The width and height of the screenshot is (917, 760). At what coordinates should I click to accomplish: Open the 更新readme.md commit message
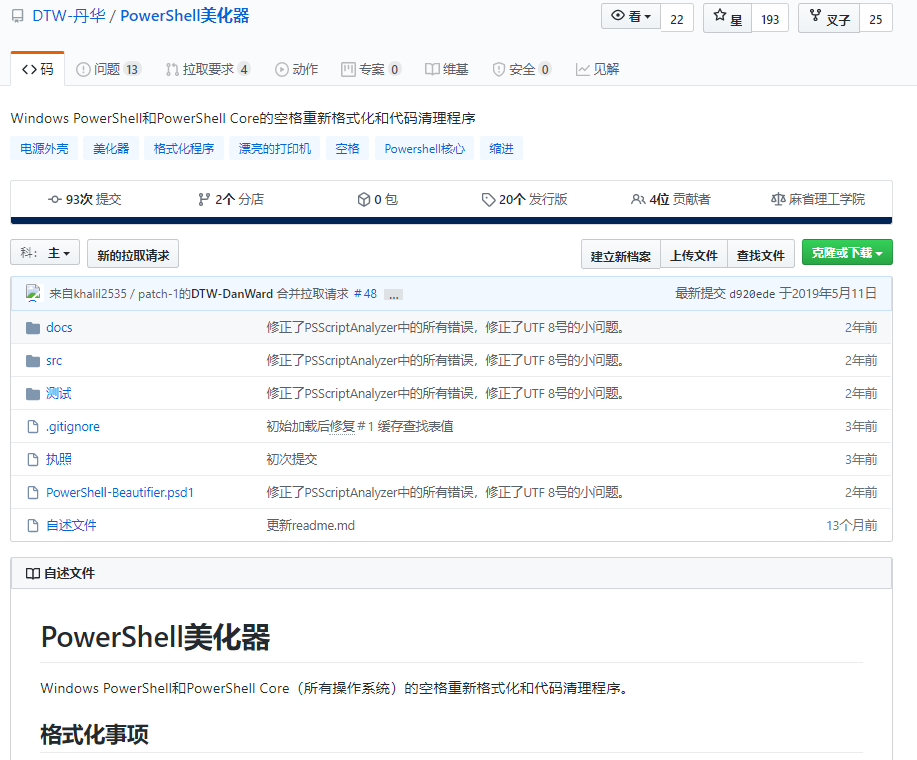[311, 526]
